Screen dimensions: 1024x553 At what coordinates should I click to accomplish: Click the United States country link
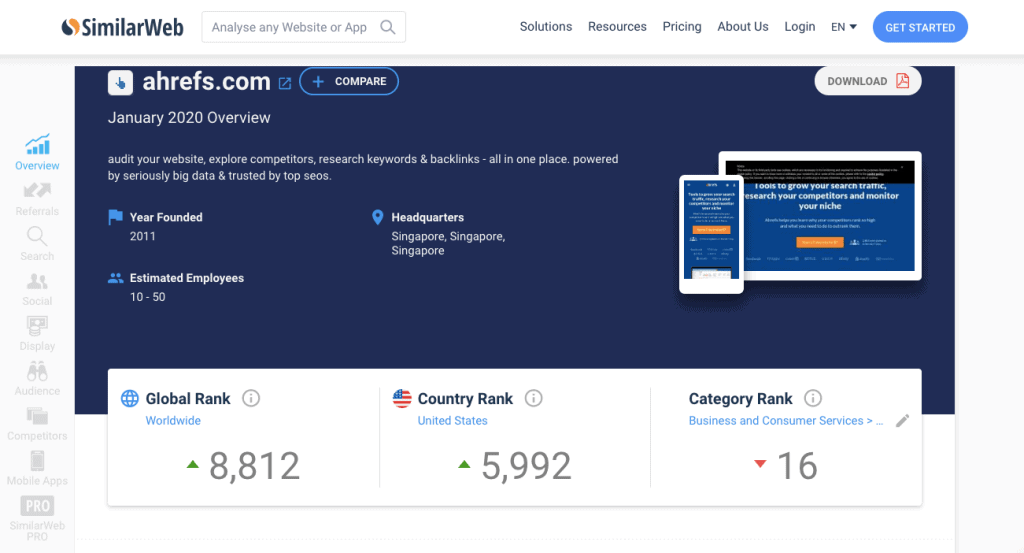pos(453,420)
